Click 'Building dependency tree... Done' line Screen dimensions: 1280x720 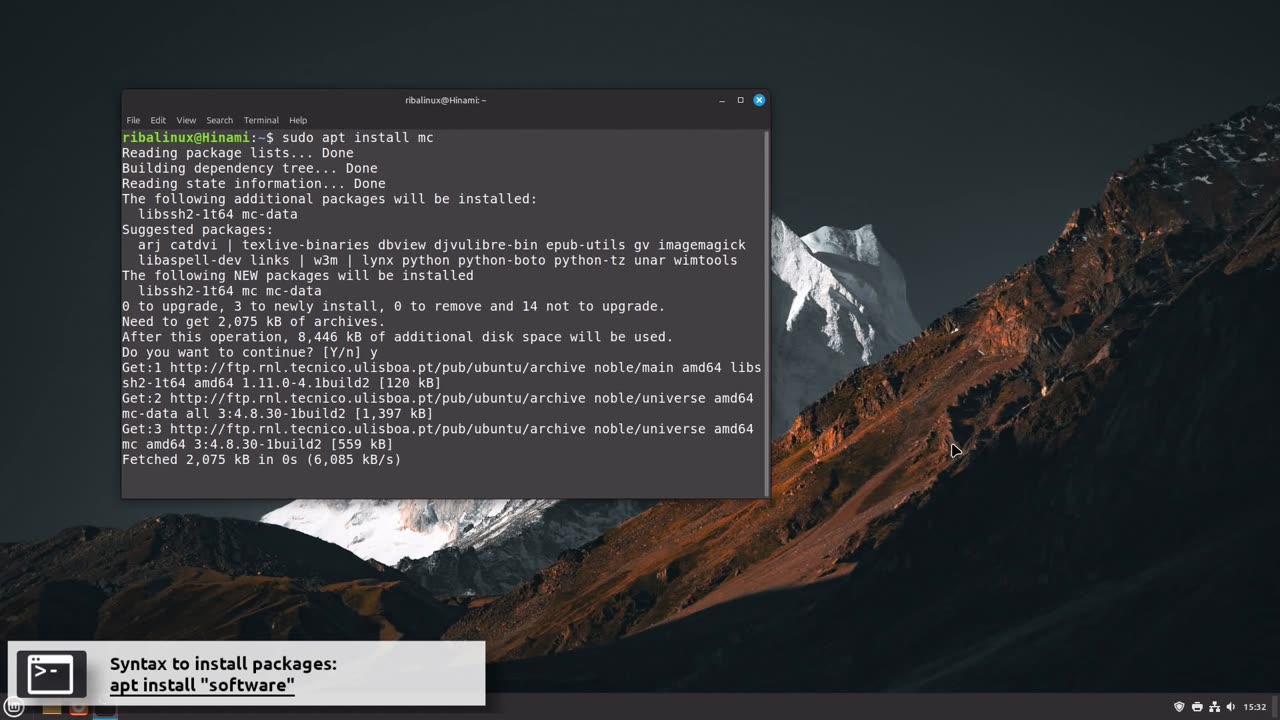pyautogui.click(x=250, y=168)
